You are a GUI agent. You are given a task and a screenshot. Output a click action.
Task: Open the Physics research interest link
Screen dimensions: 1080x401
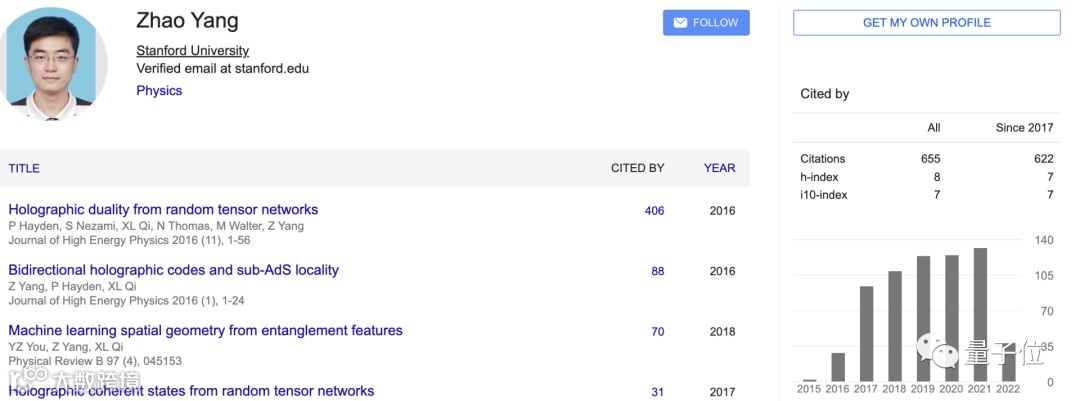[159, 91]
